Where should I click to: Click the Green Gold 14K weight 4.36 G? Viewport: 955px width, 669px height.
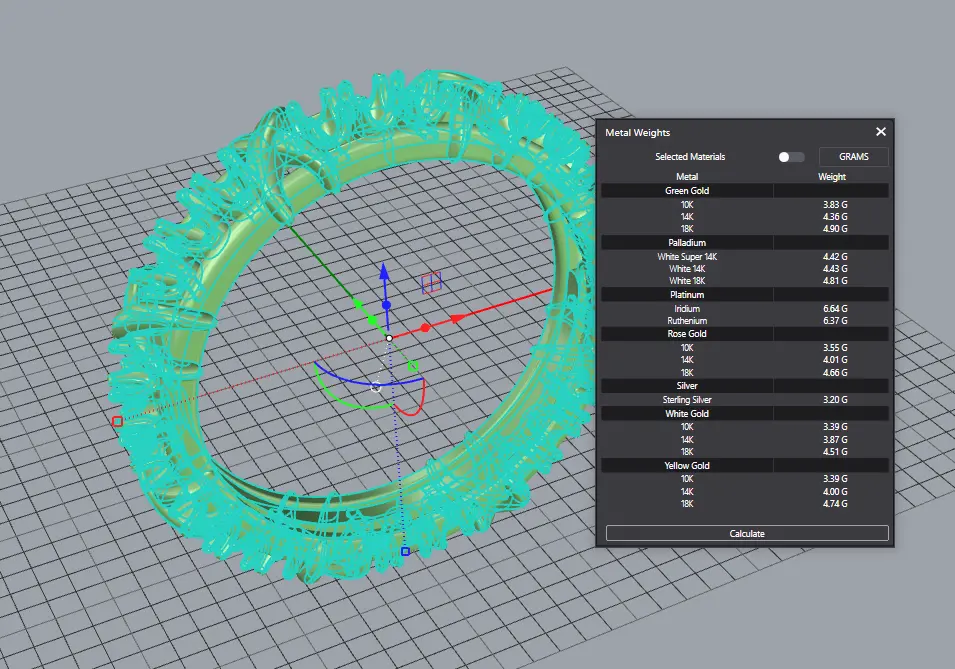[x=835, y=216]
